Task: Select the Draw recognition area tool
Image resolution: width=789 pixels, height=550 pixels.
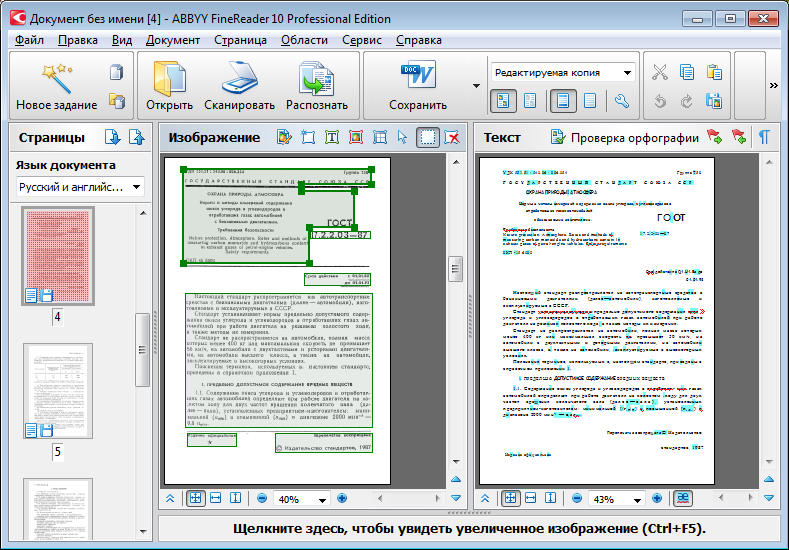Action: click(308, 137)
